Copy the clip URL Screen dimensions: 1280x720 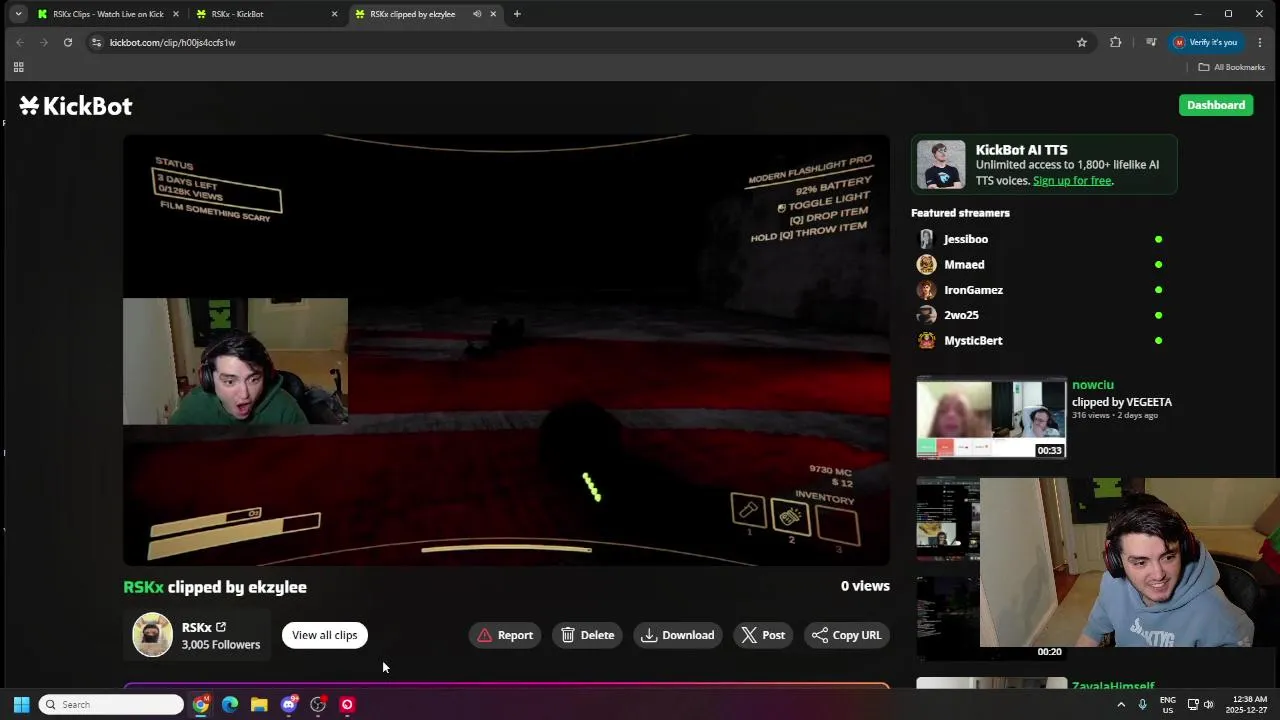pyautogui.click(x=846, y=635)
